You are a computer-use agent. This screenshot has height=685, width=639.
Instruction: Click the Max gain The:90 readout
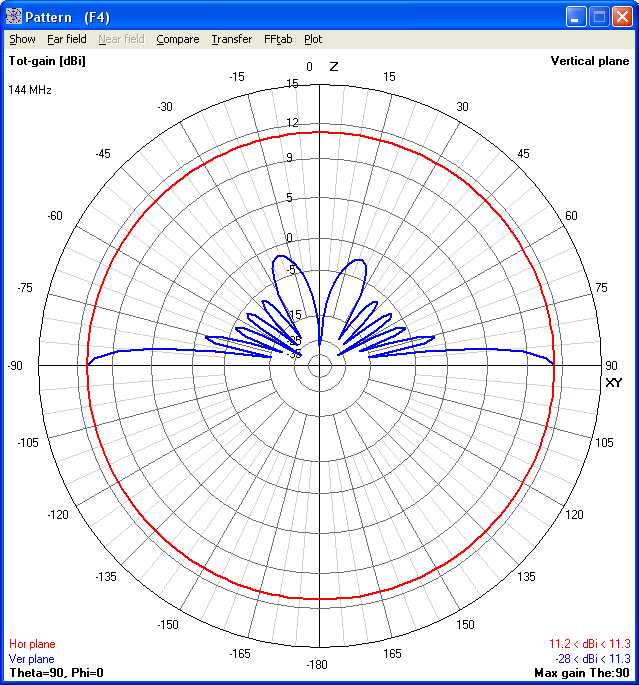581,673
